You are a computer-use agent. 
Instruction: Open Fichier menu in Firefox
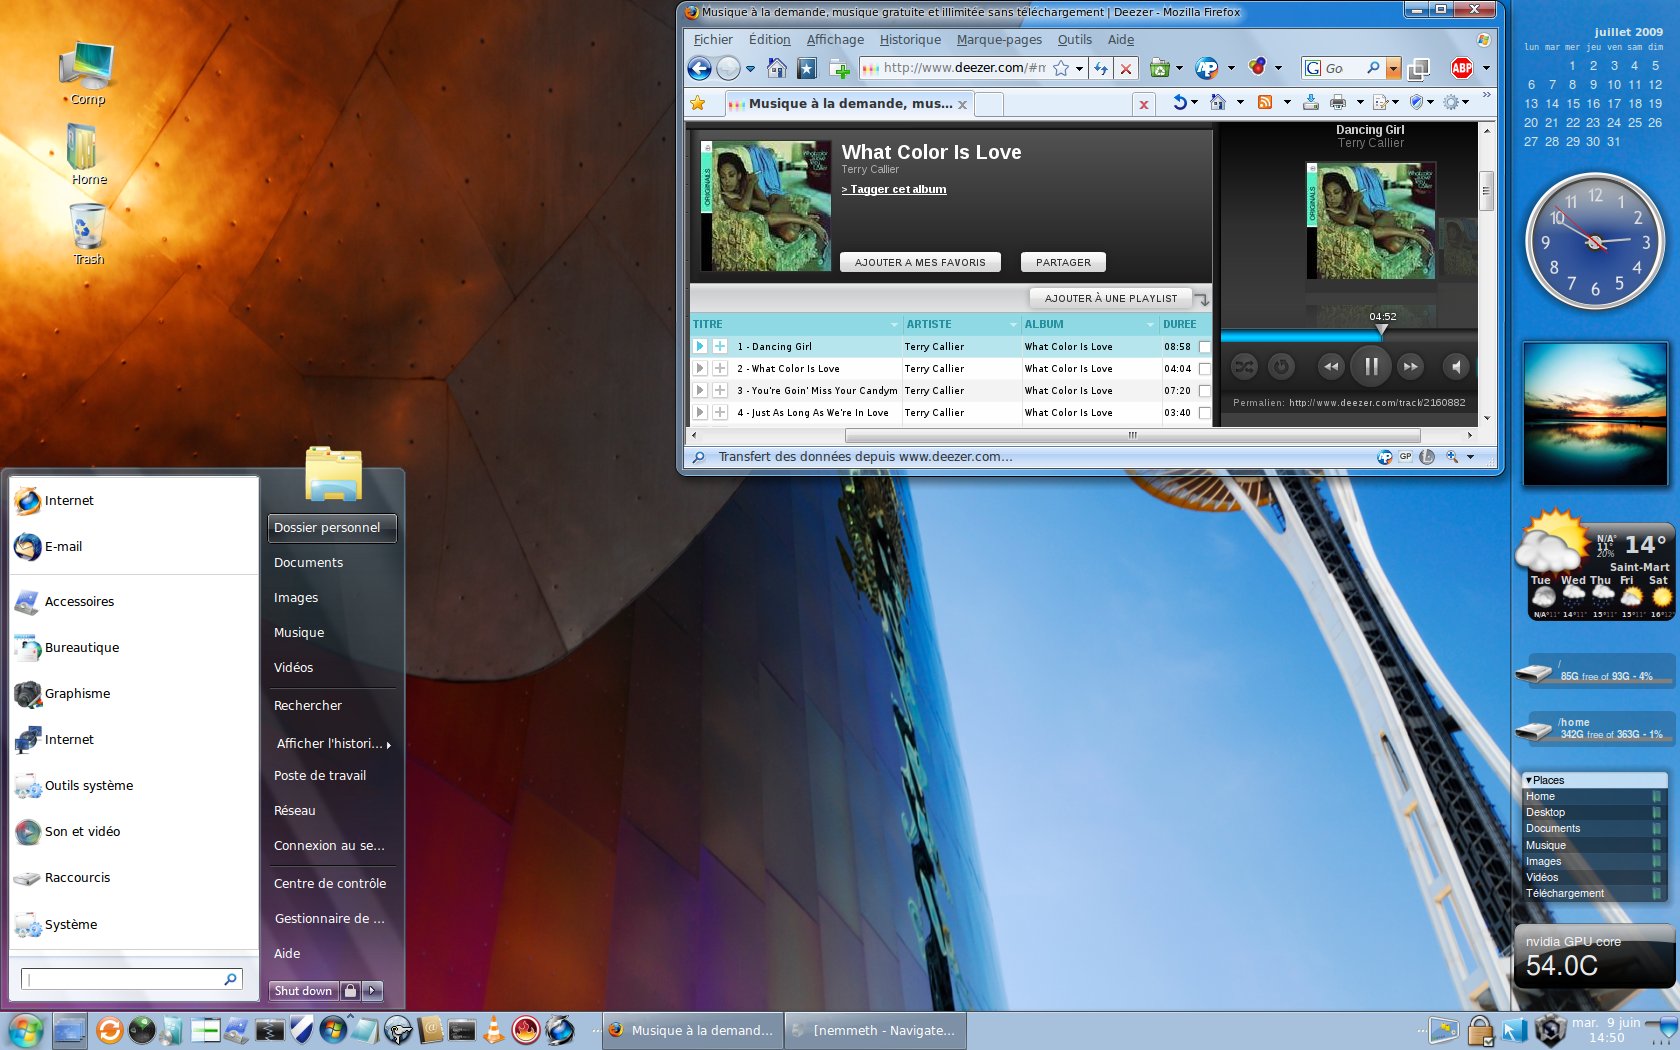click(713, 40)
